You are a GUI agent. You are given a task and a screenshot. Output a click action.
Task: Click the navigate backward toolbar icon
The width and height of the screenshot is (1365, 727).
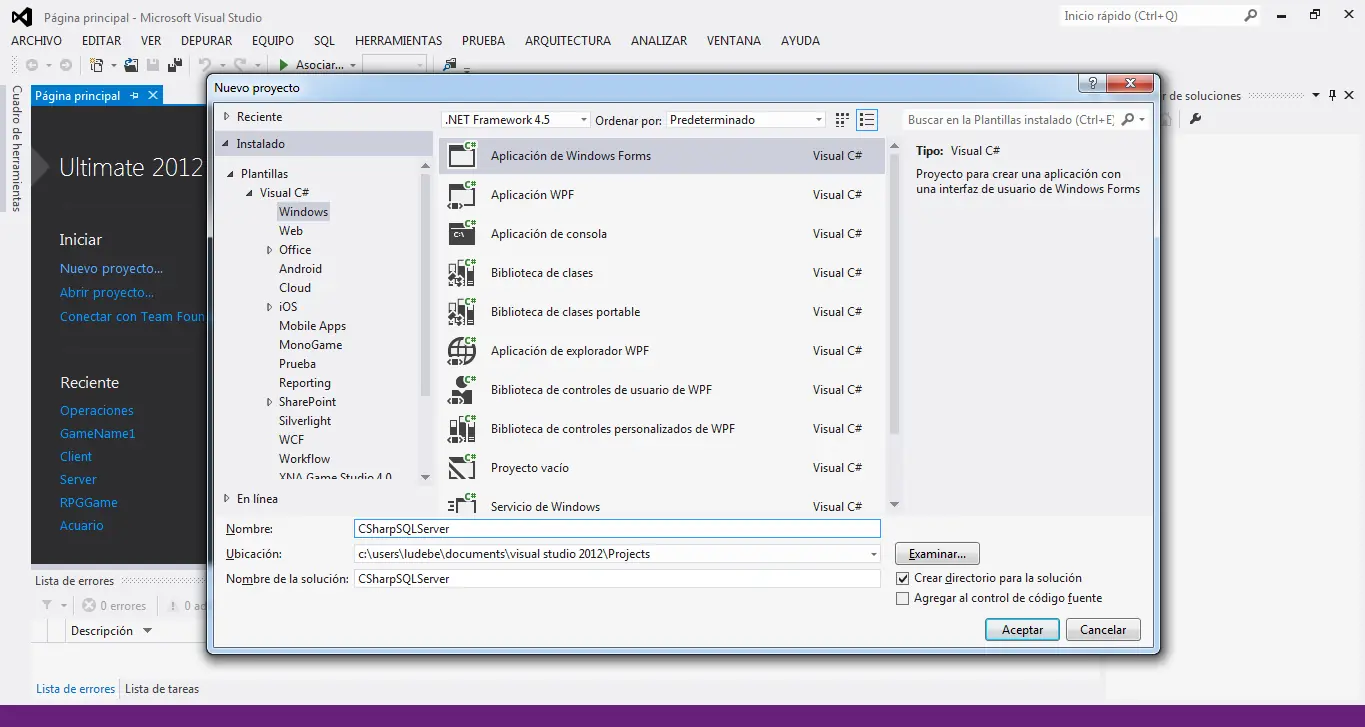32,65
